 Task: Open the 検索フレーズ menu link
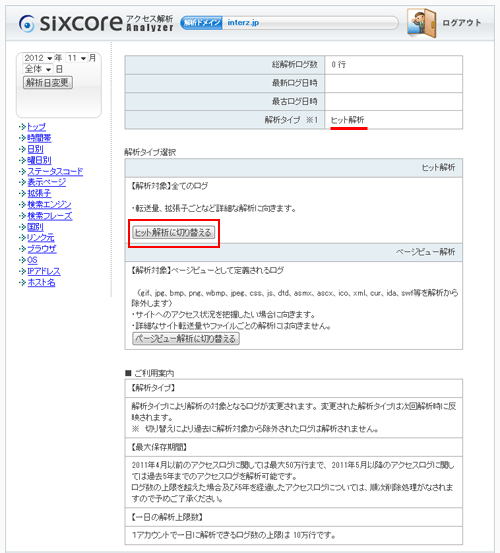click(x=50, y=216)
